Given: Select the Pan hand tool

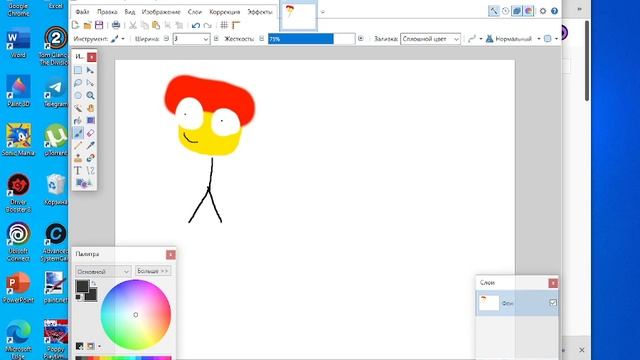Looking at the screenshot, I should [90, 108].
